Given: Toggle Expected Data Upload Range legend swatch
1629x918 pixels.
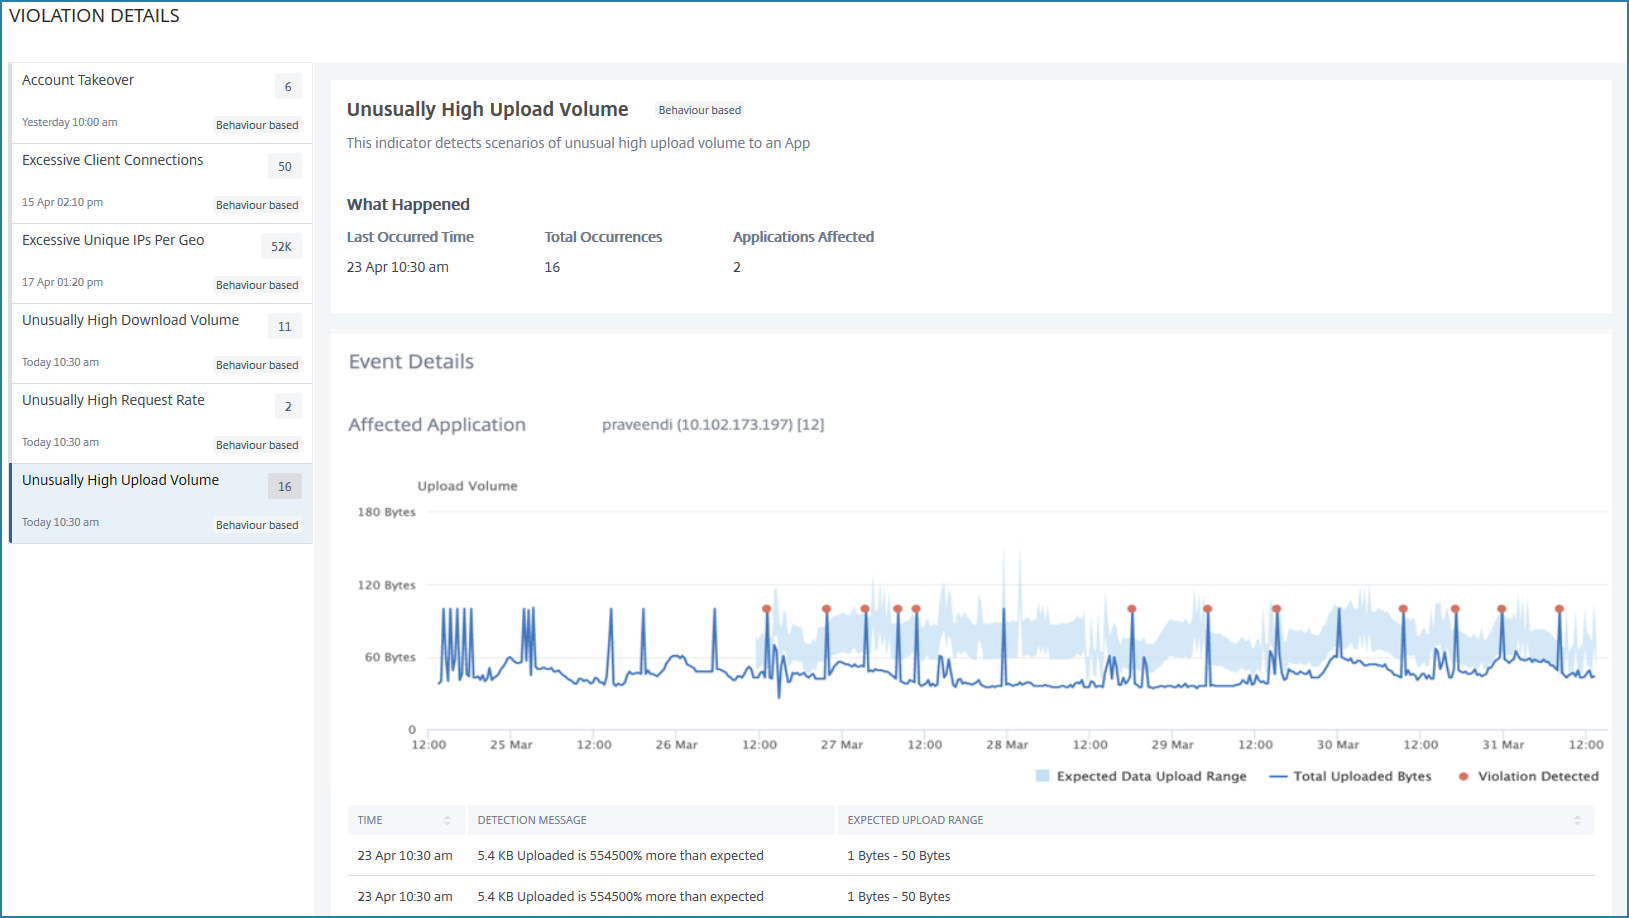Looking at the screenshot, I should tap(1043, 776).
